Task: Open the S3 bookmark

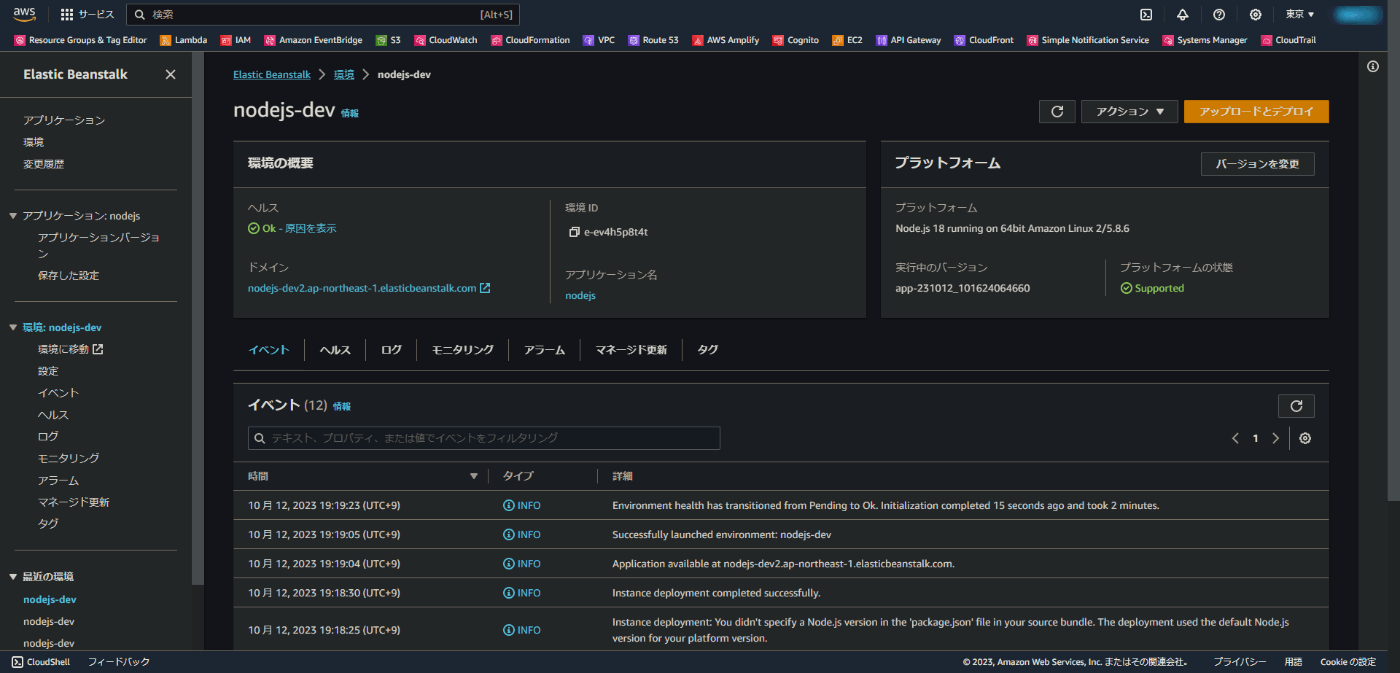Action: click(388, 40)
